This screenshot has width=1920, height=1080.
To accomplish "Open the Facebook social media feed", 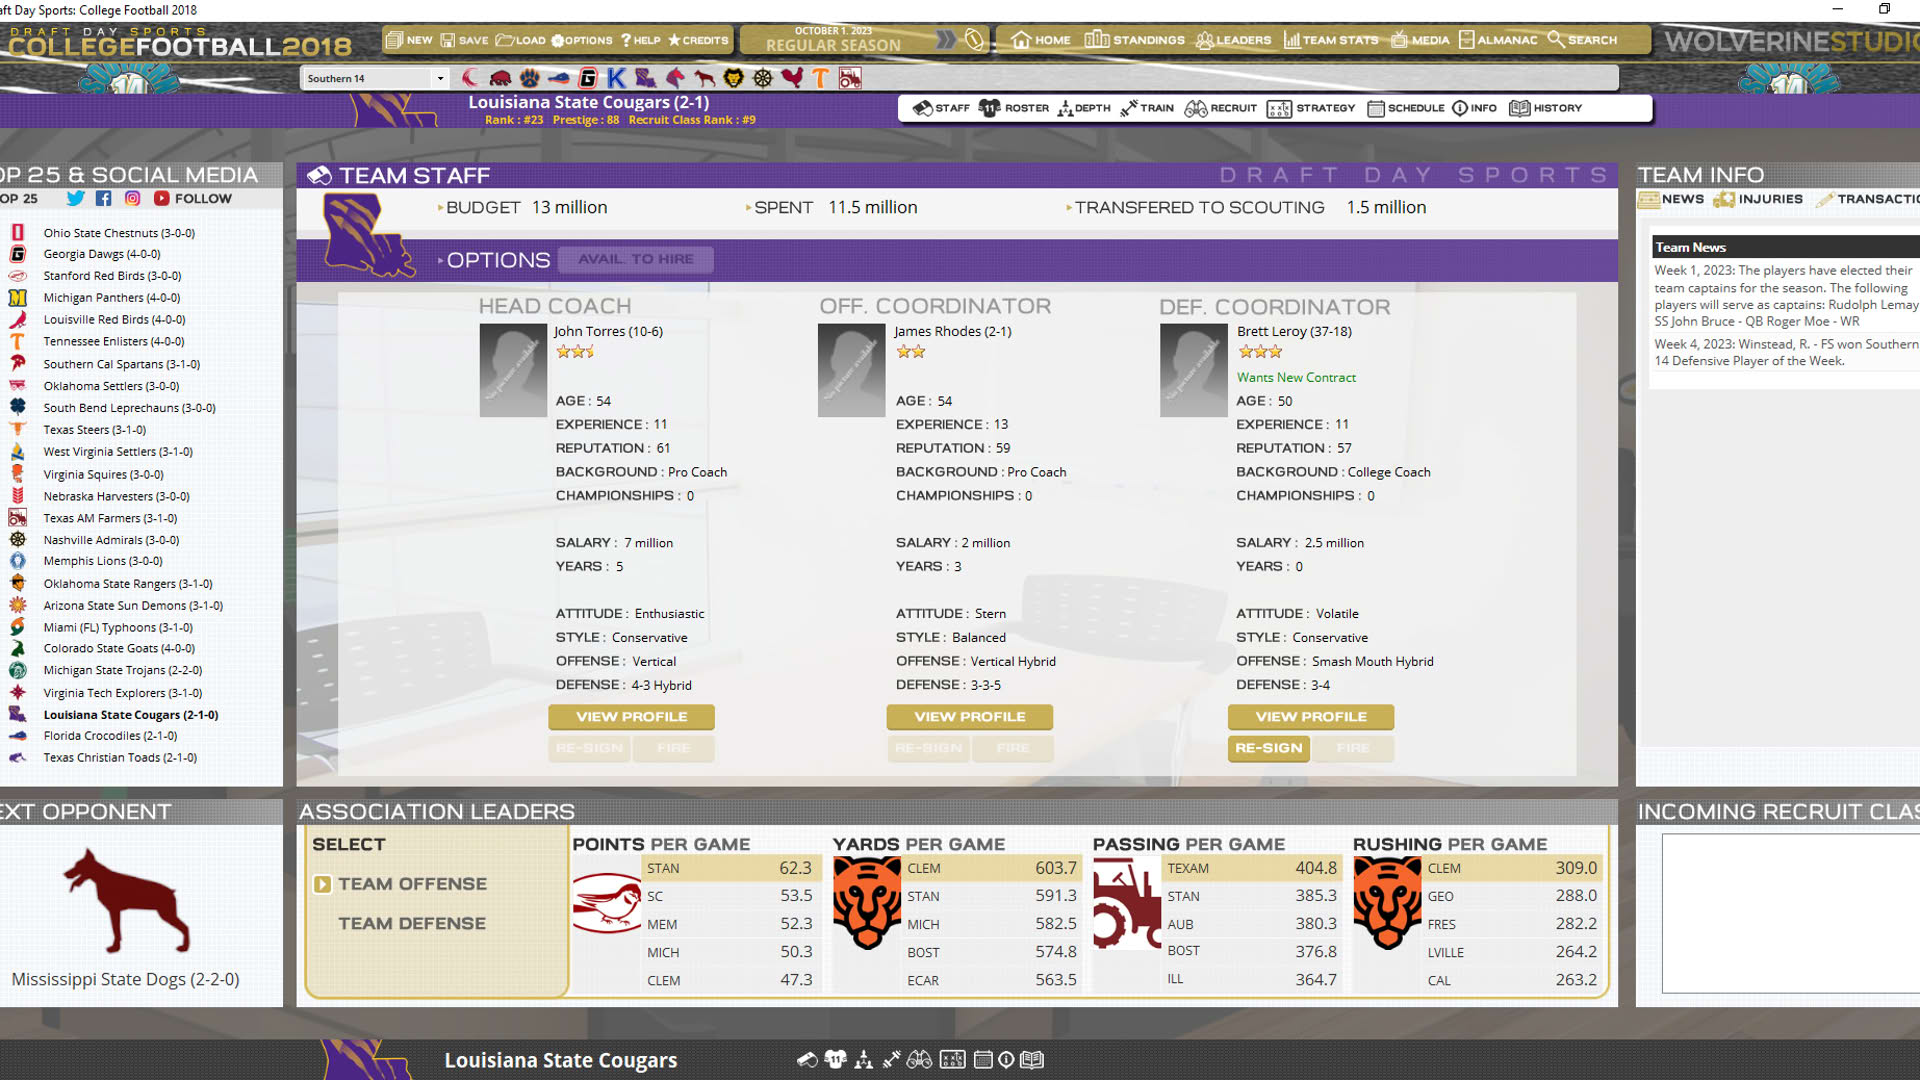I will [x=104, y=198].
